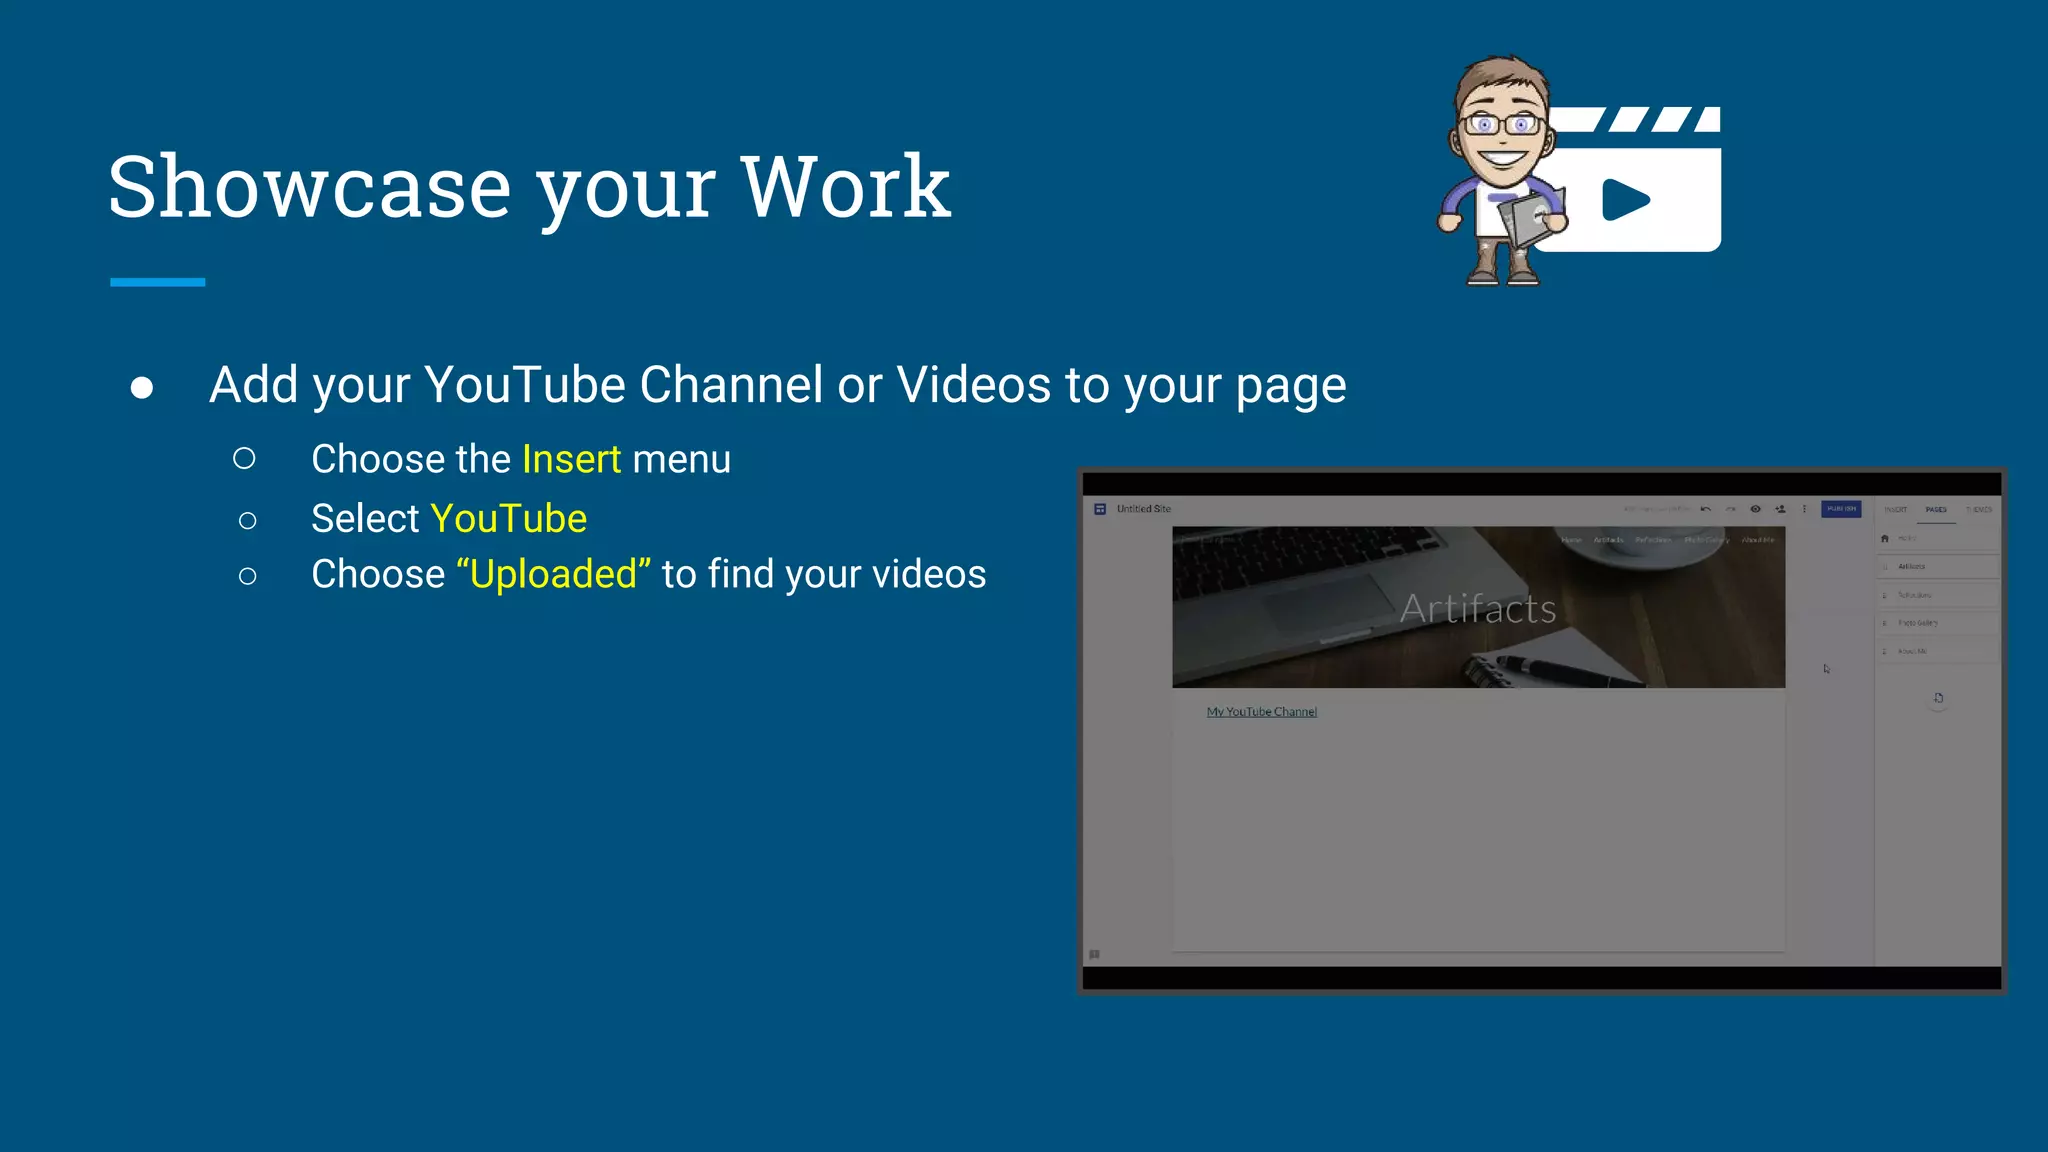Open the three-dot more options menu
The height and width of the screenshot is (1152, 2048).
(x=1805, y=509)
